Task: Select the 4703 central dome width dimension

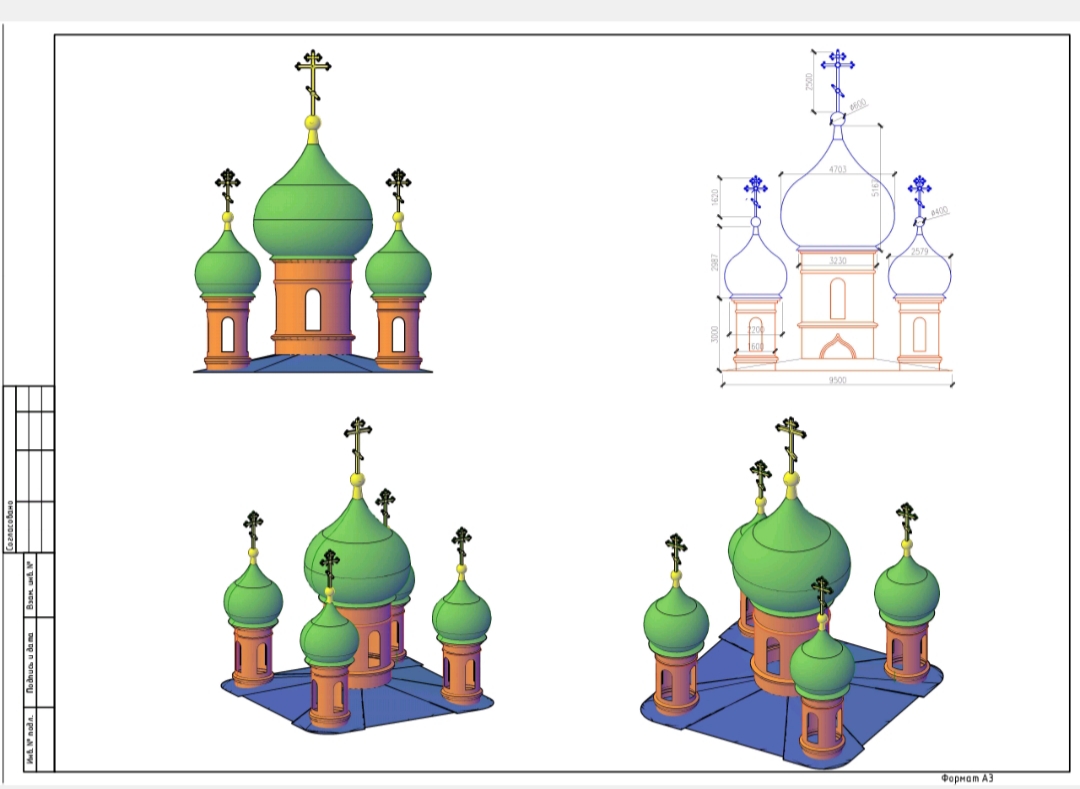Action: [837, 170]
